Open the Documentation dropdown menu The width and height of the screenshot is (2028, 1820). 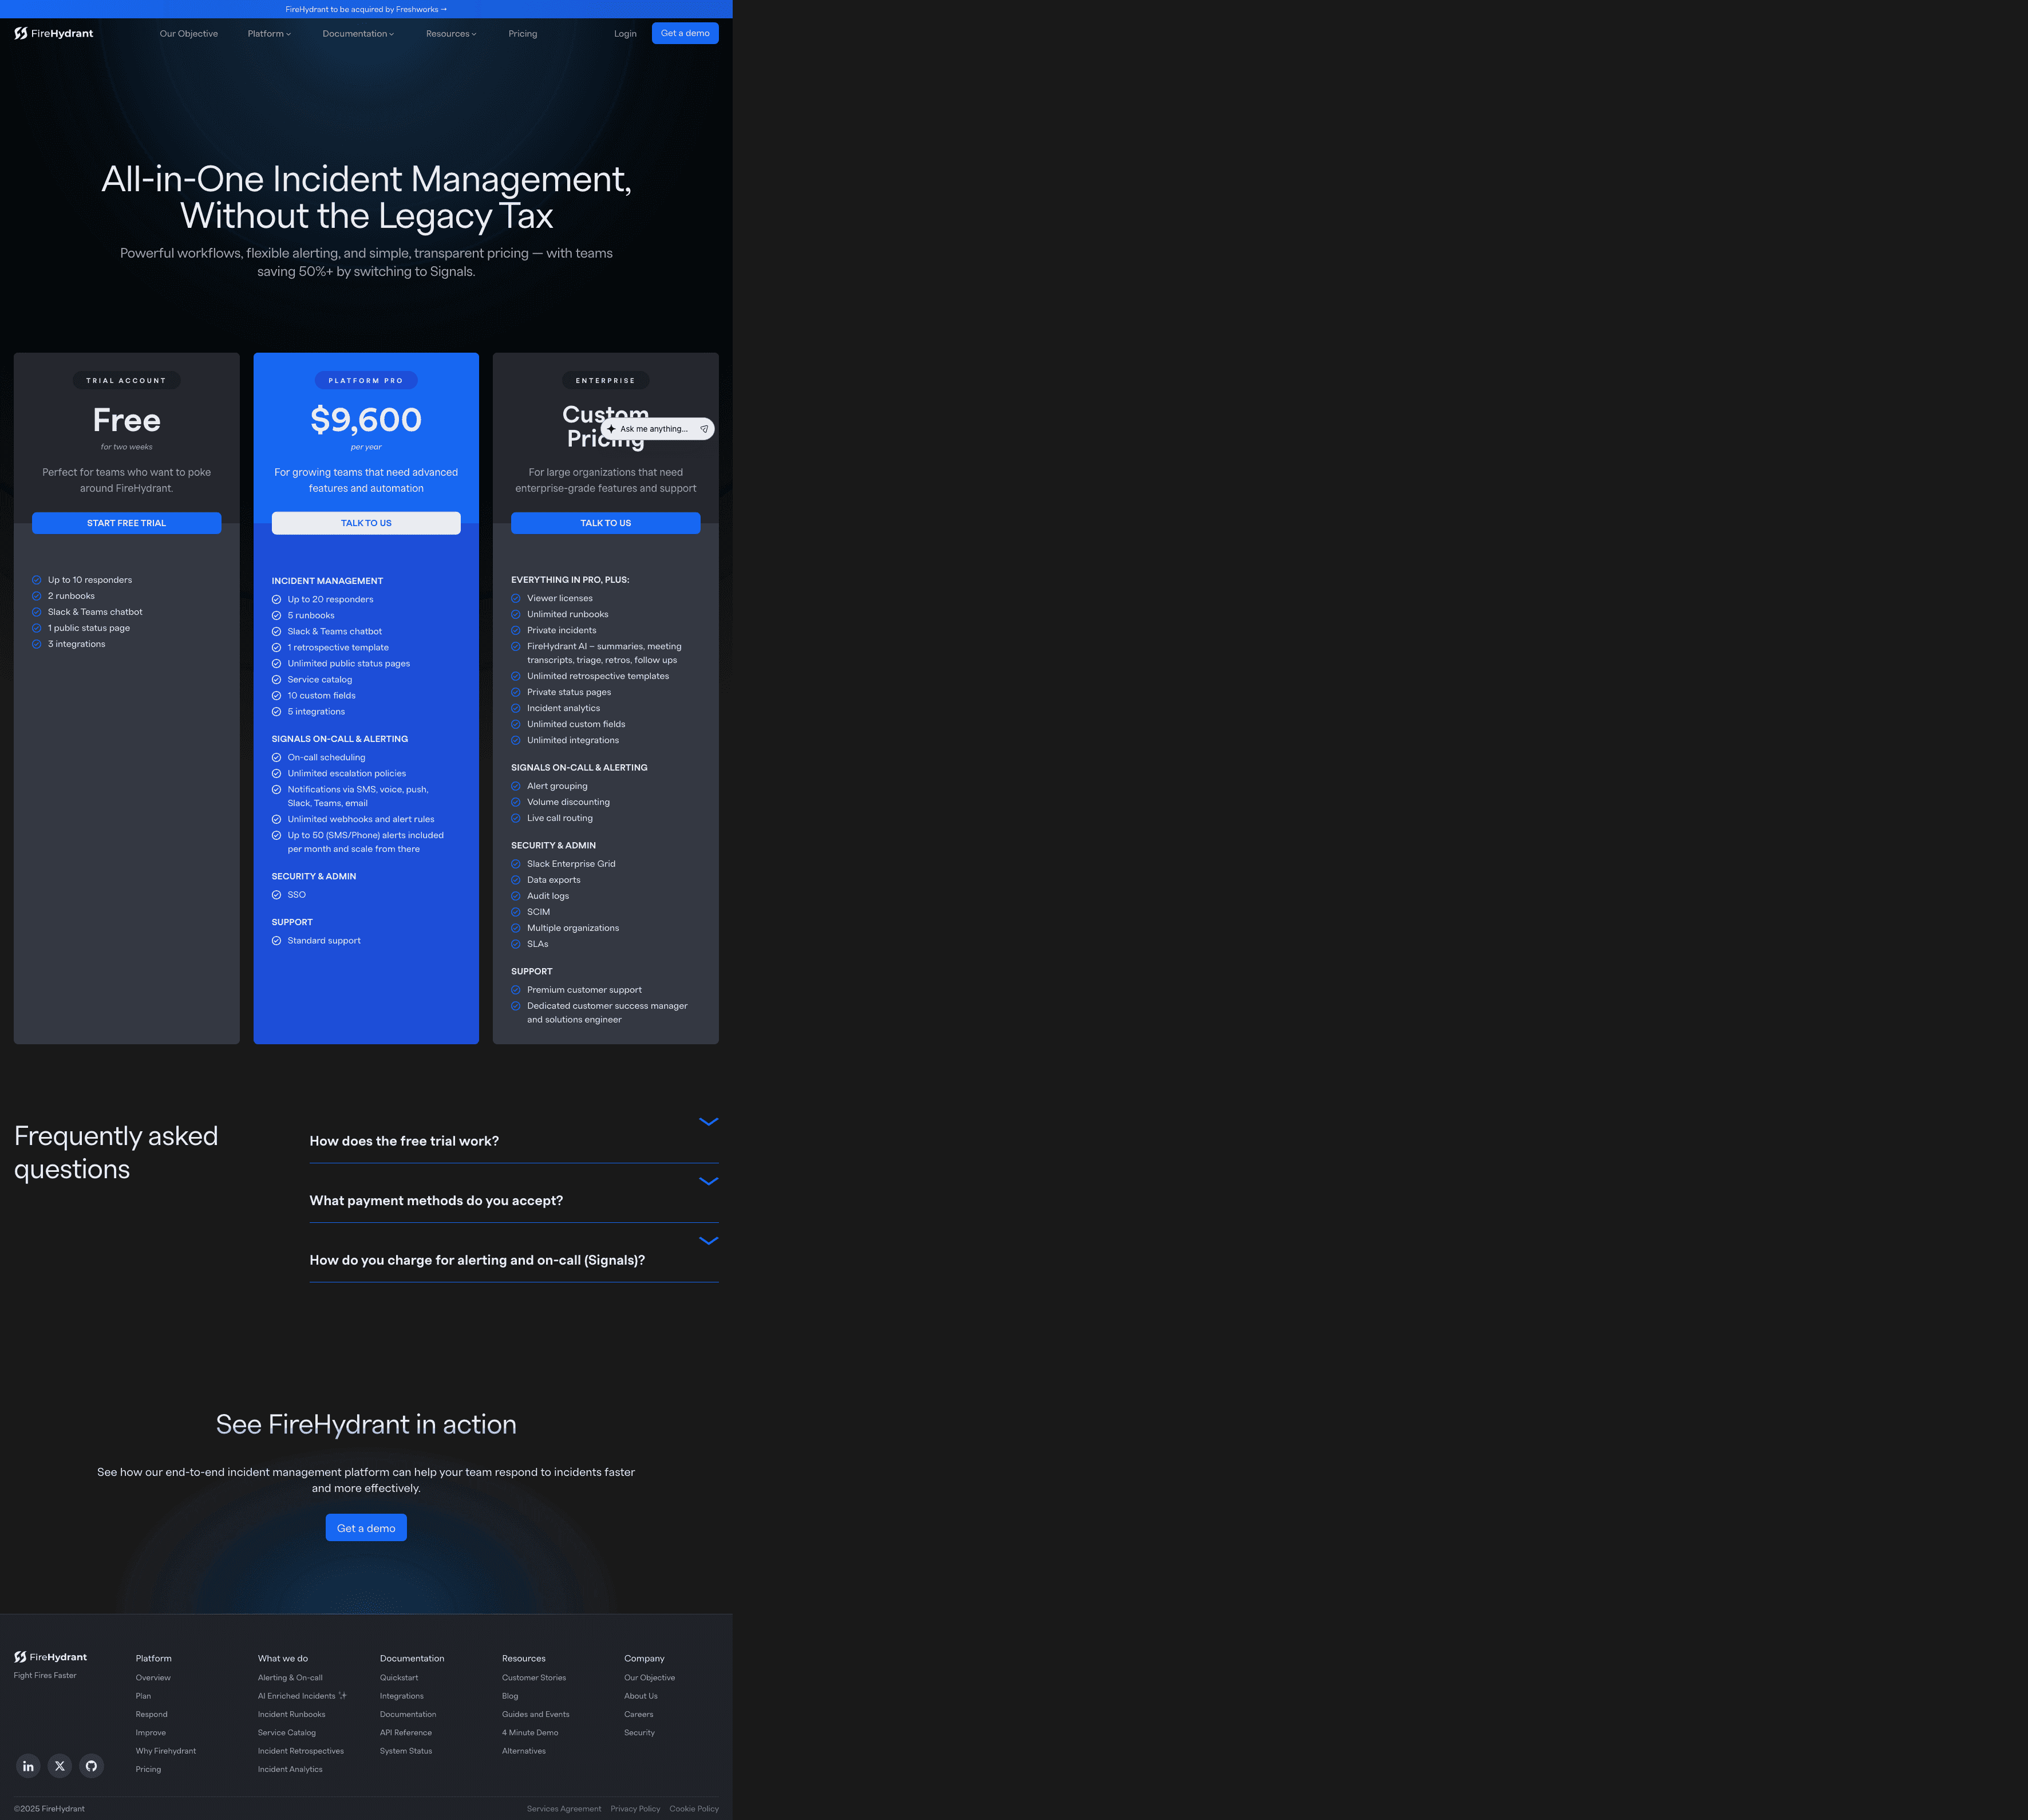357,33
